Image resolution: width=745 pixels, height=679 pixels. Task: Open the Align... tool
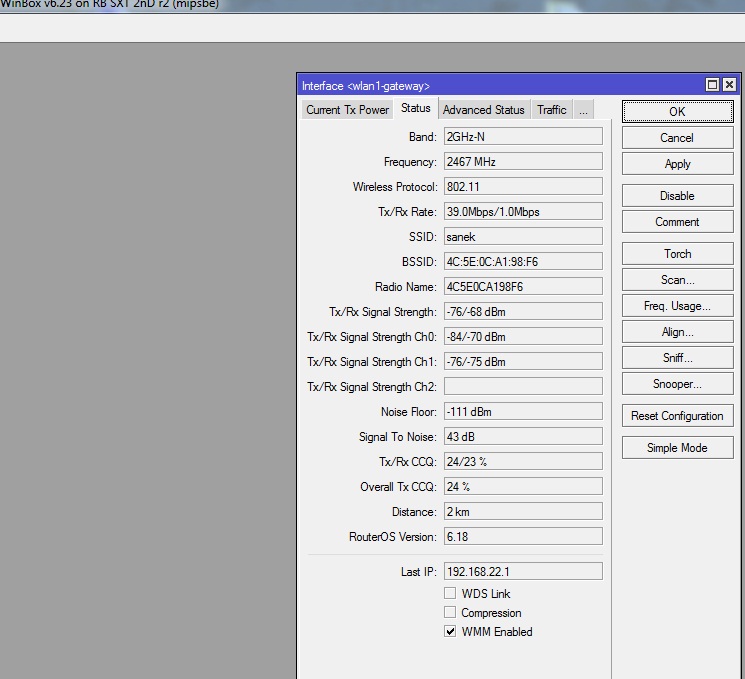[x=677, y=332]
